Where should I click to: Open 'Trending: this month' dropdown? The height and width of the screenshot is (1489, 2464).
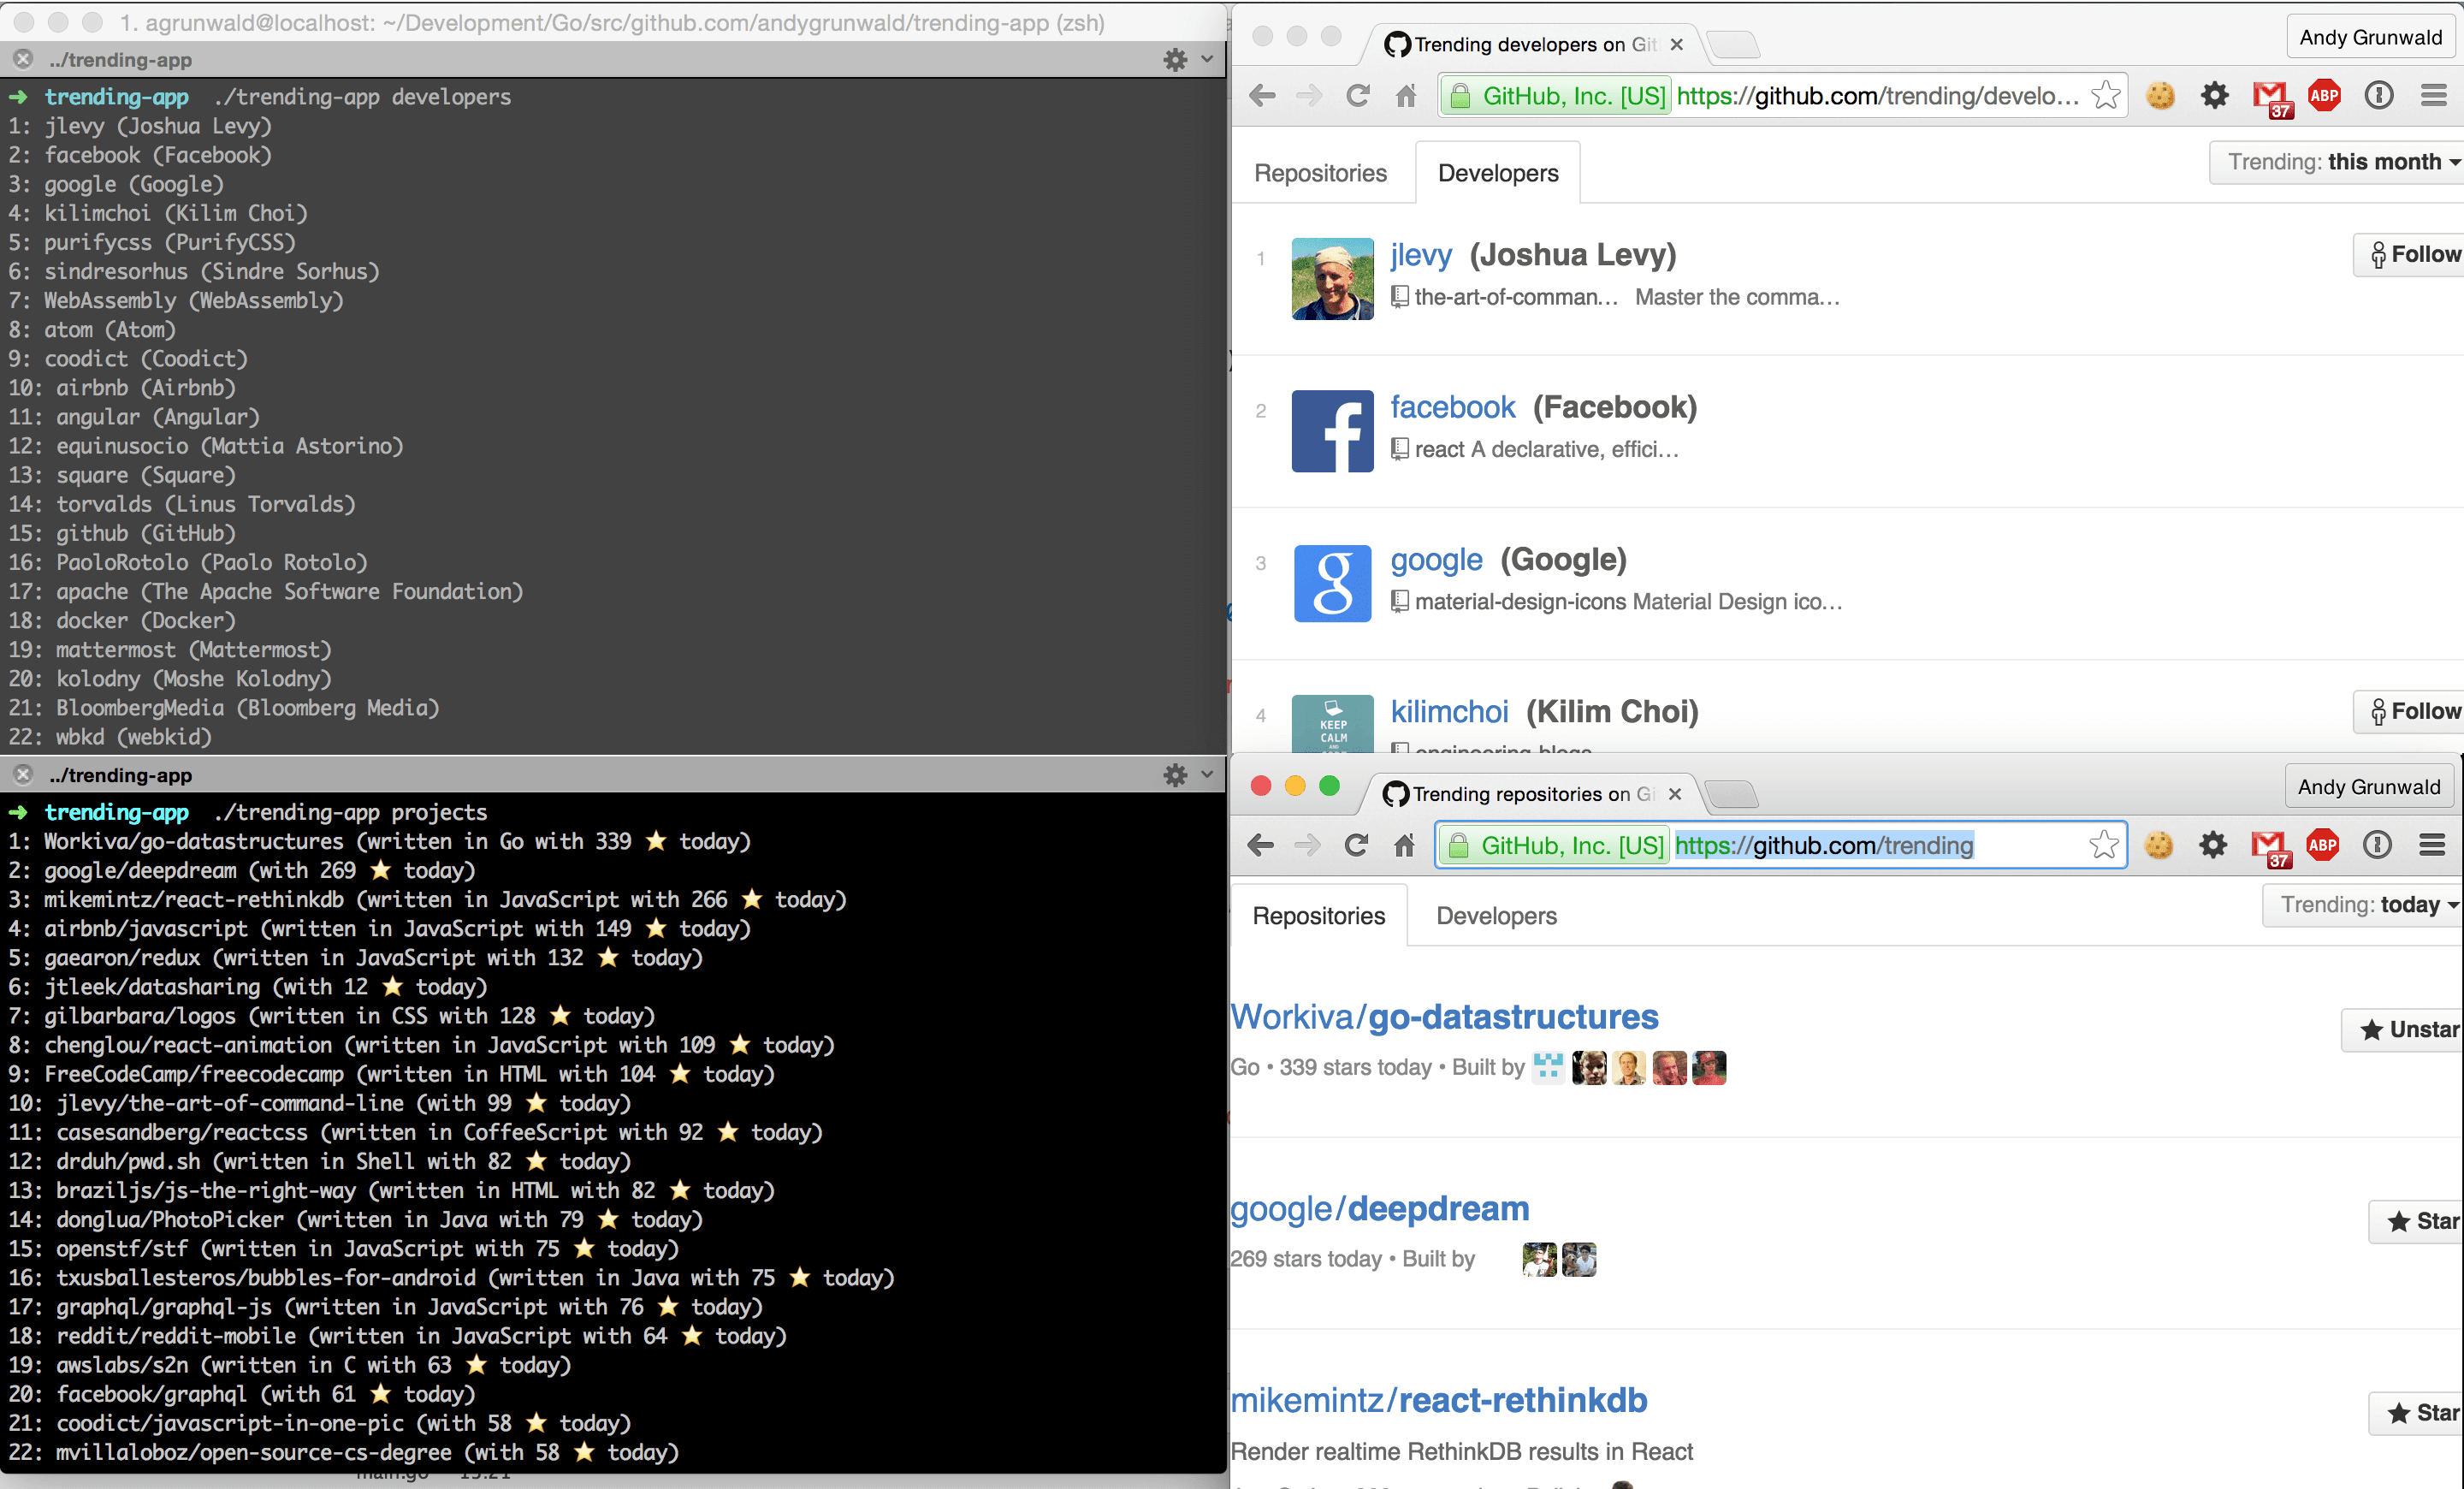(x=2338, y=162)
